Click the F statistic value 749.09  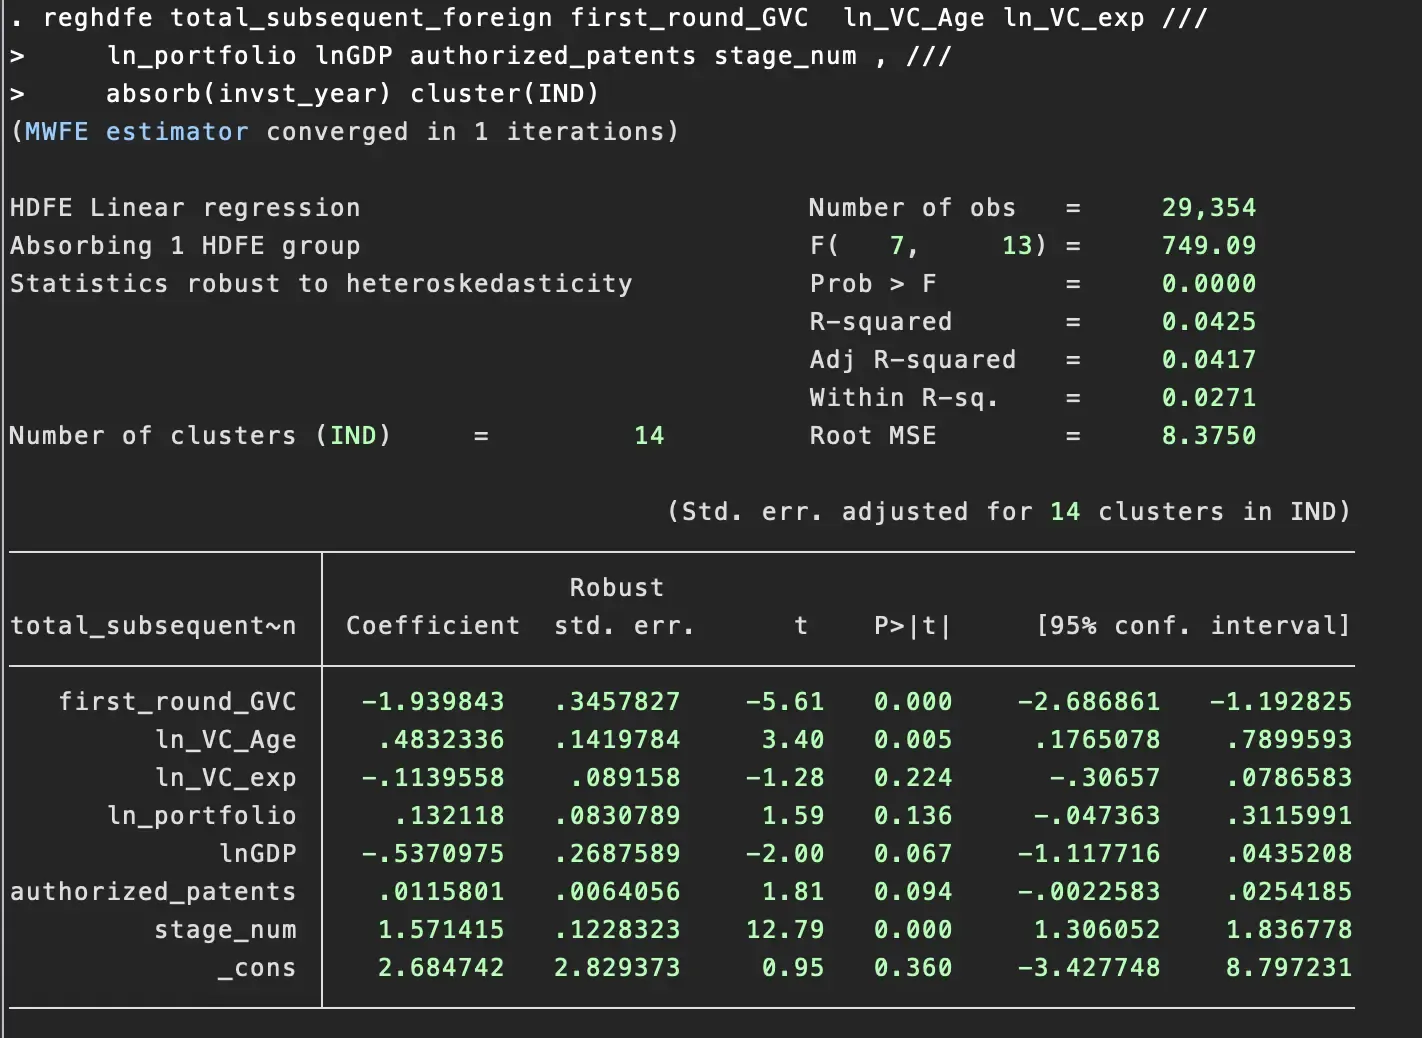click(1208, 246)
